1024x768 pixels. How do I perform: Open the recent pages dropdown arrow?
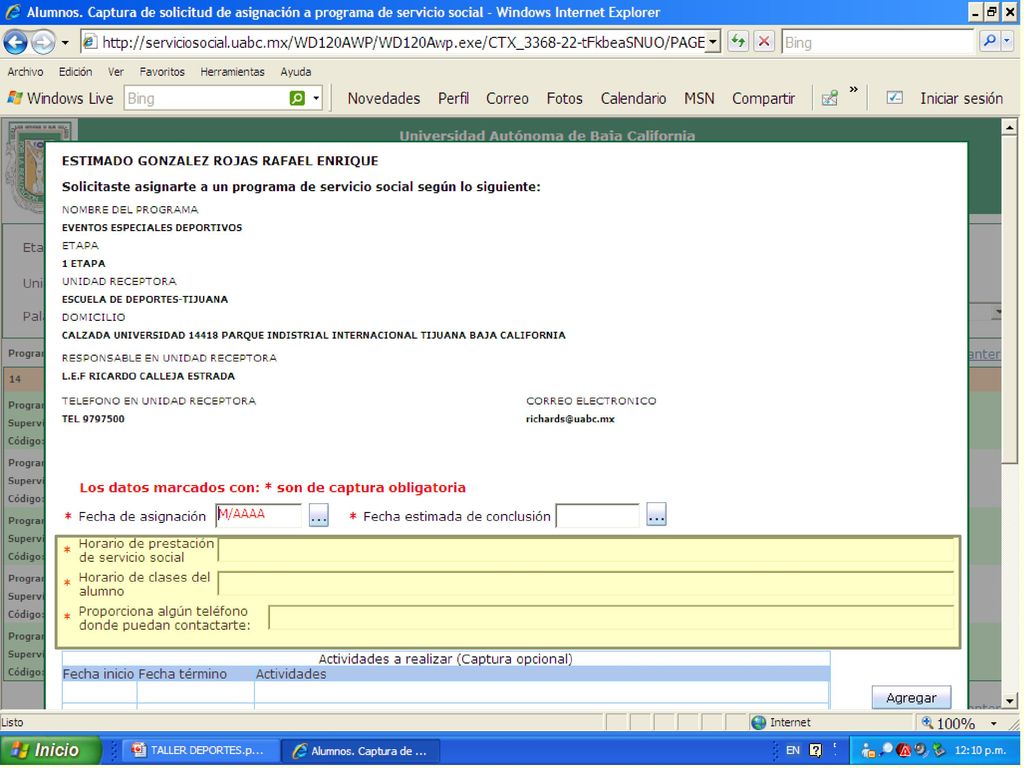(x=65, y=43)
